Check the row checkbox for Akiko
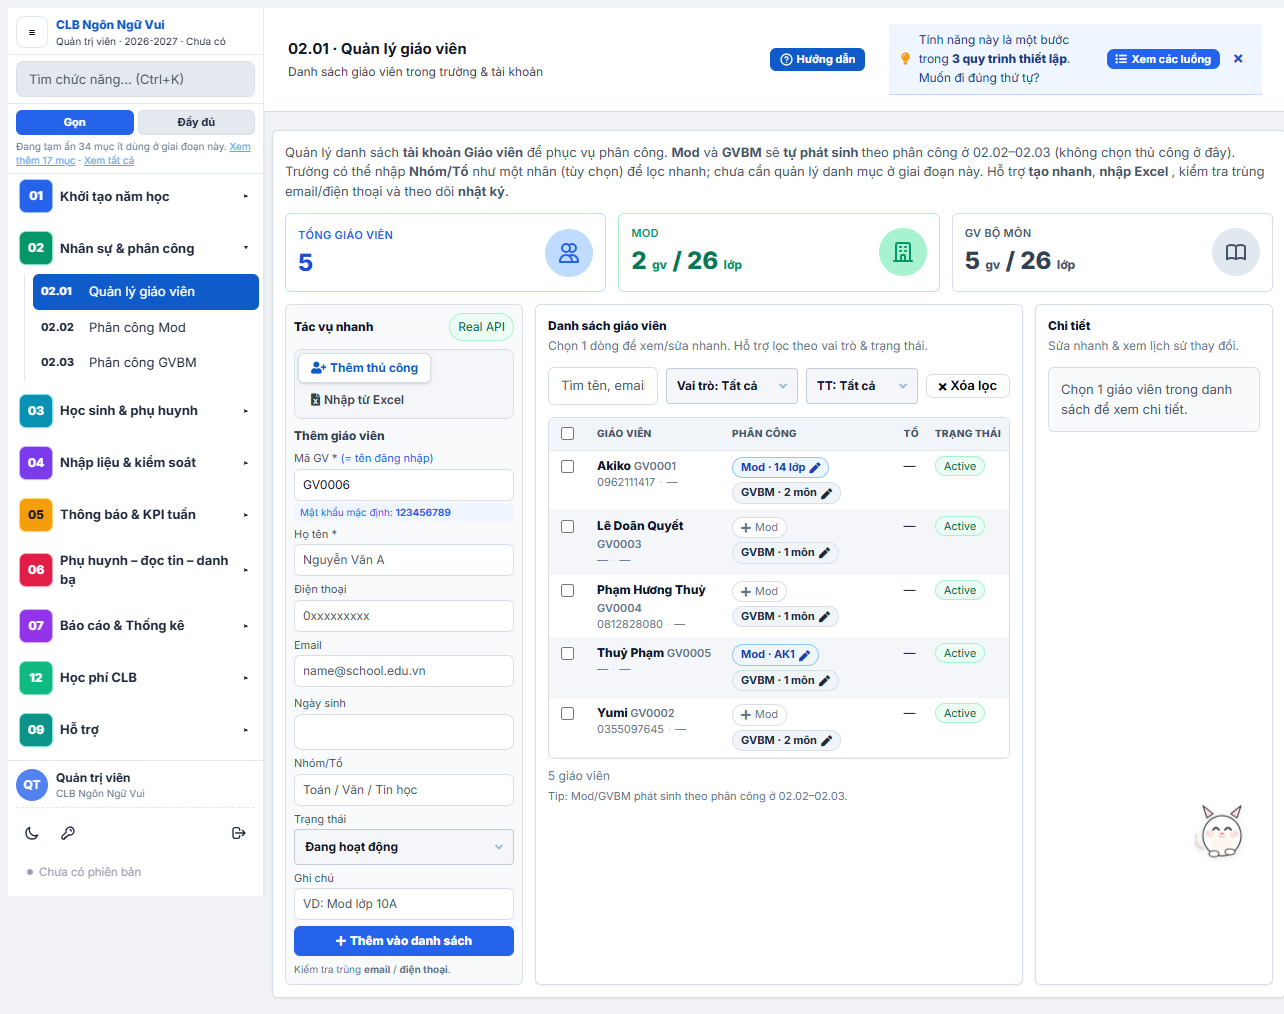Image resolution: width=1284 pixels, height=1014 pixels. pyautogui.click(x=568, y=466)
